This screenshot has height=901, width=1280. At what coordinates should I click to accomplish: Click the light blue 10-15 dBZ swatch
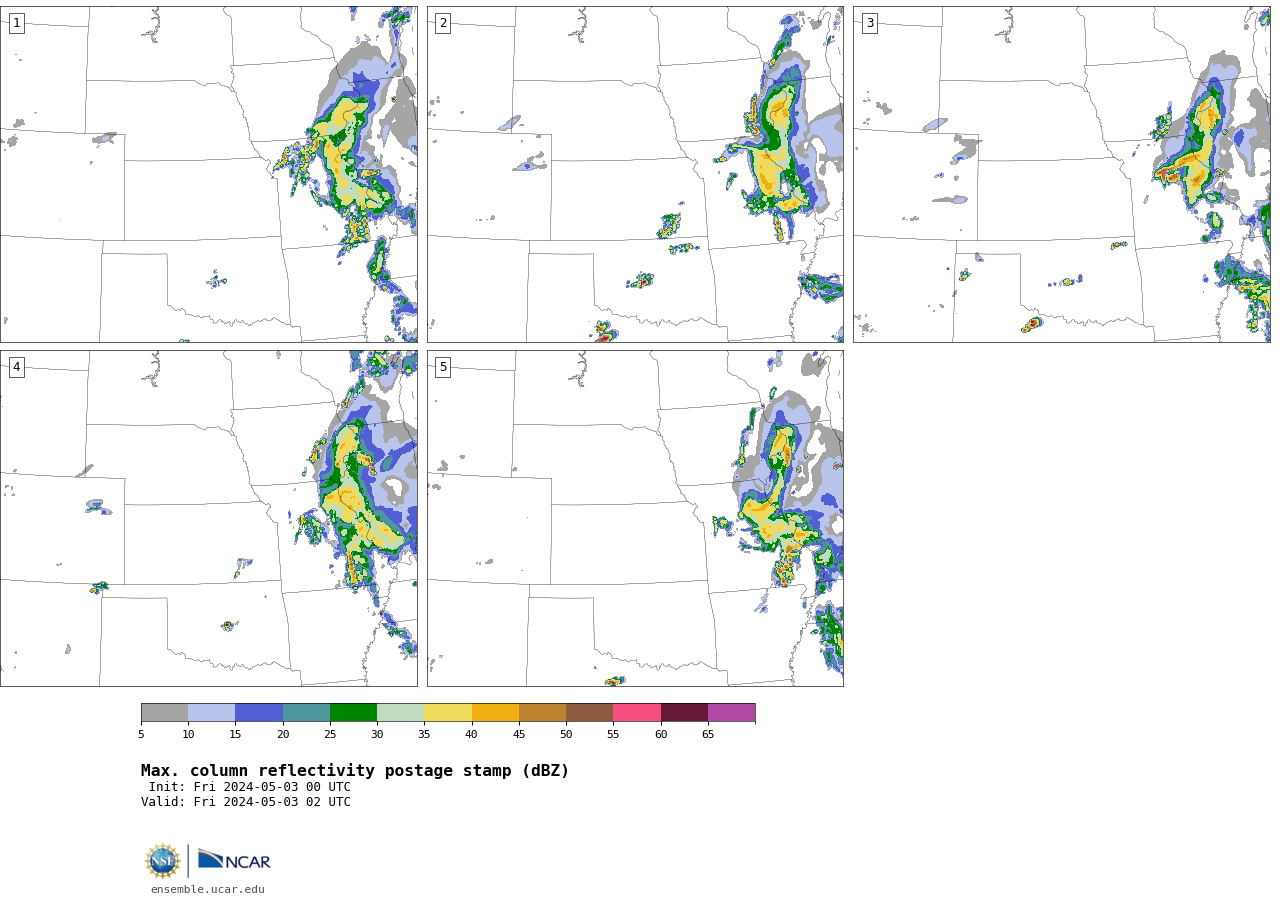(x=211, y=712)
